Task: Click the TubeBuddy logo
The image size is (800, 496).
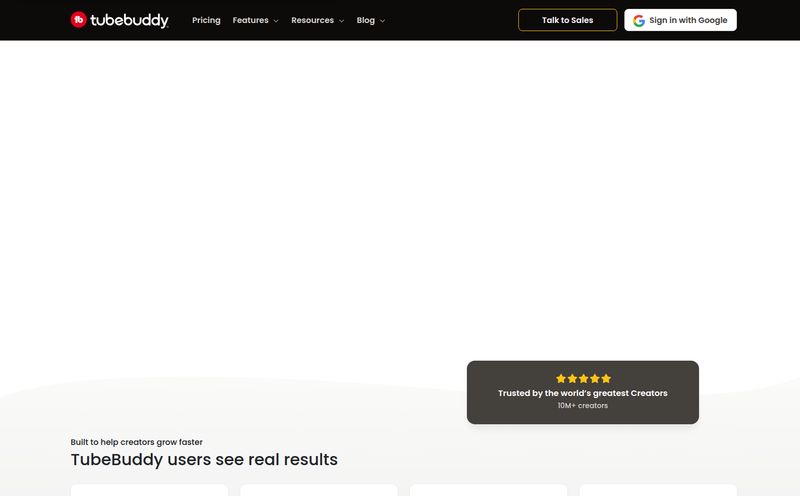Action: [x=119, y=20]
